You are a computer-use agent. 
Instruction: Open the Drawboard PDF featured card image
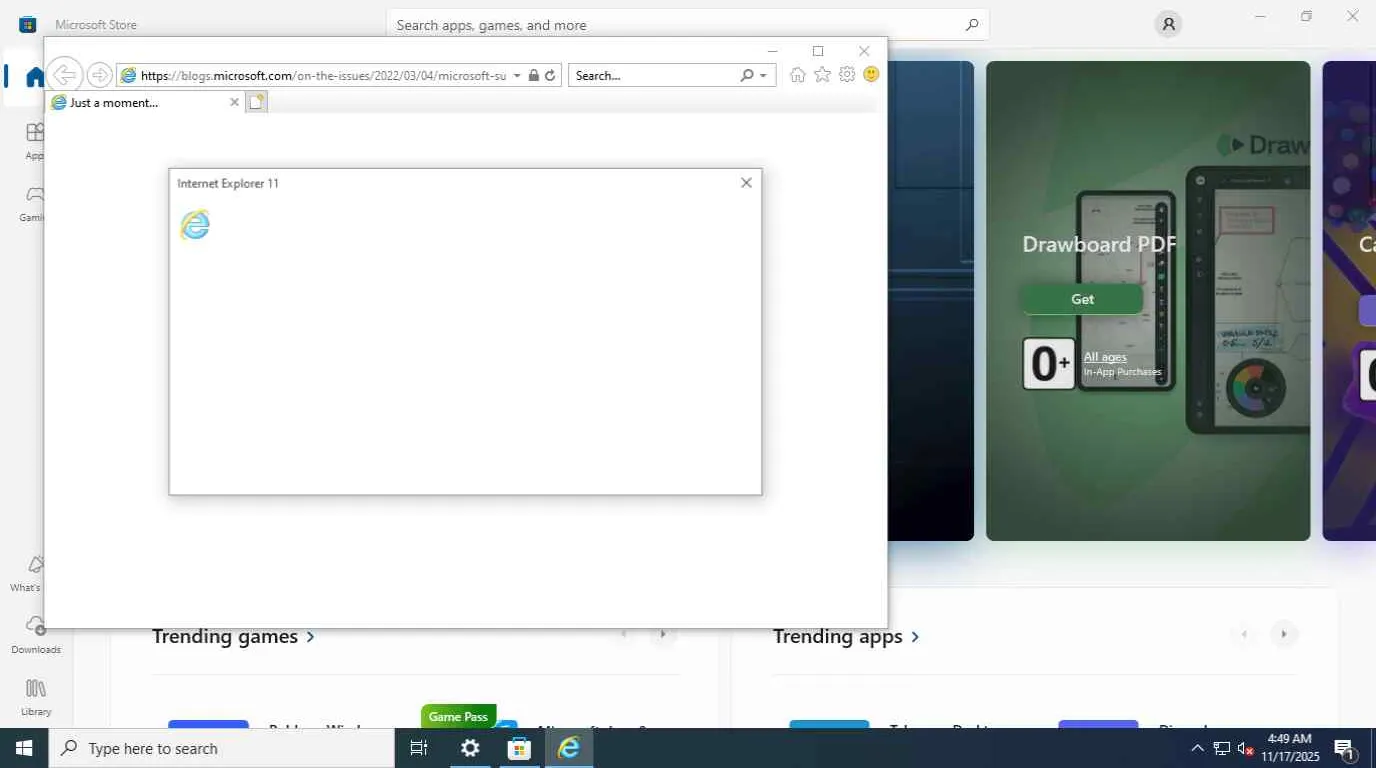(x=1148, y=301)
